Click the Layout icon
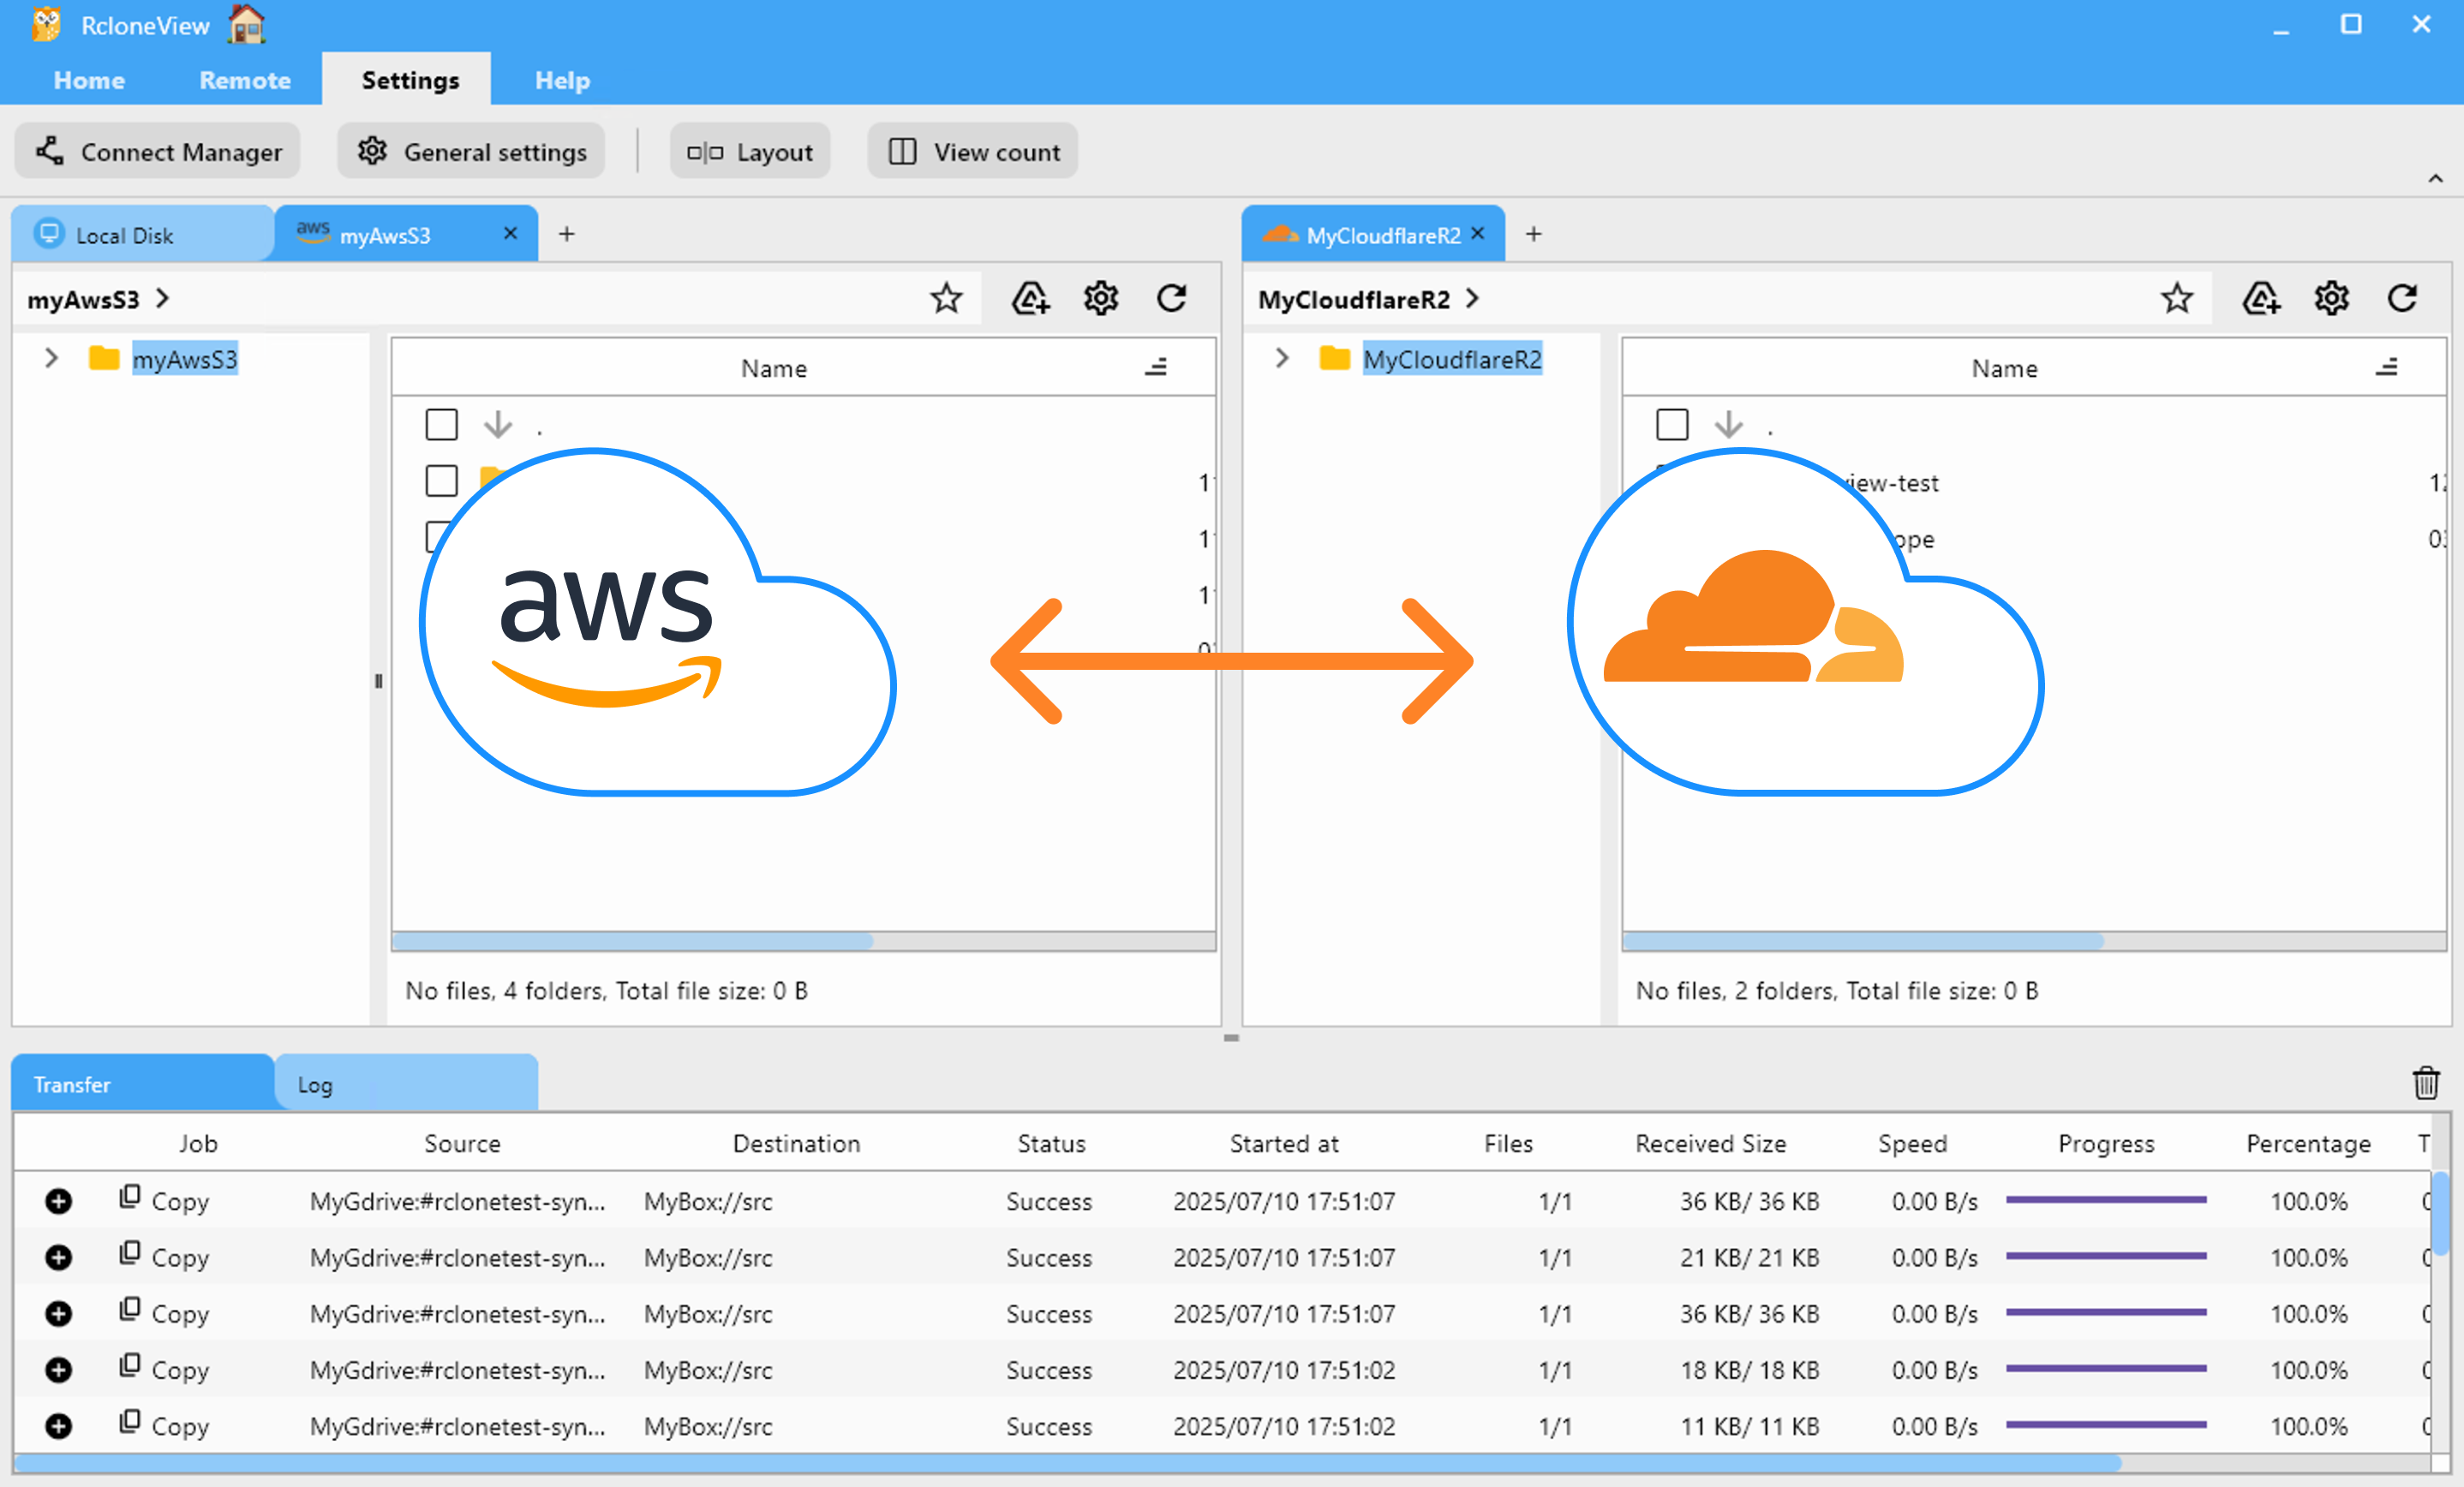The image size is (2464, 1487). tap(749, 151)
